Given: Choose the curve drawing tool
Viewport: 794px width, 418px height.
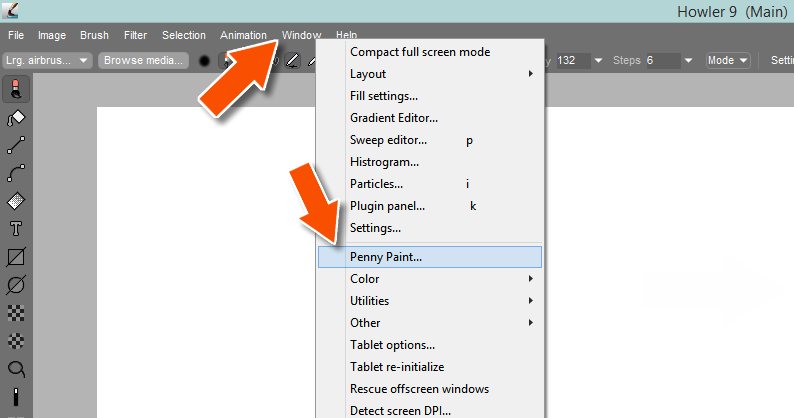Looking at the screenshot, I should point(16,174).
